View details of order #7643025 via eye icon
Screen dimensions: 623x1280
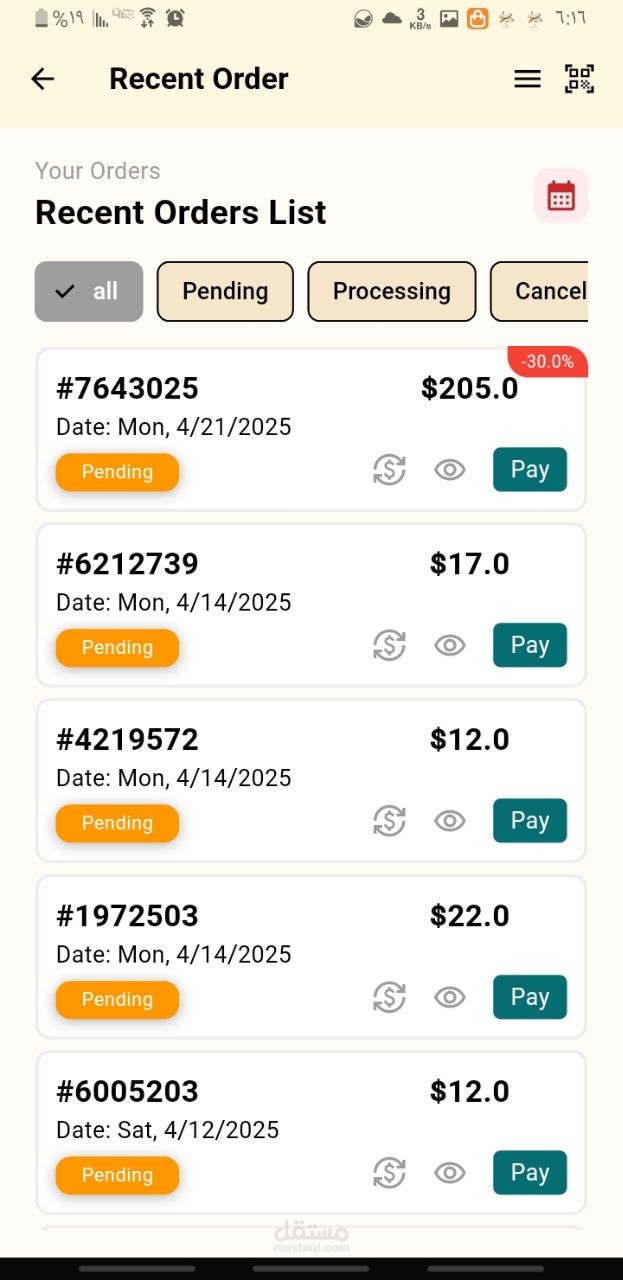(450, 470)
